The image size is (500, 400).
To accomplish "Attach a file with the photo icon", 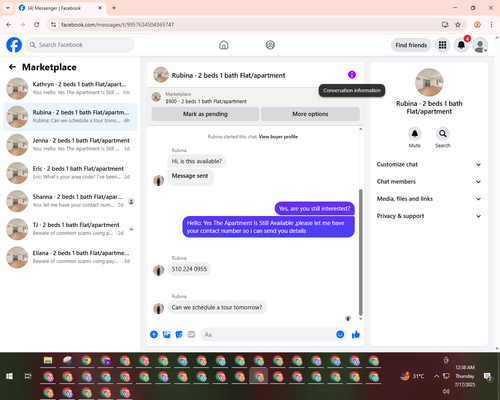I will 166,334.
